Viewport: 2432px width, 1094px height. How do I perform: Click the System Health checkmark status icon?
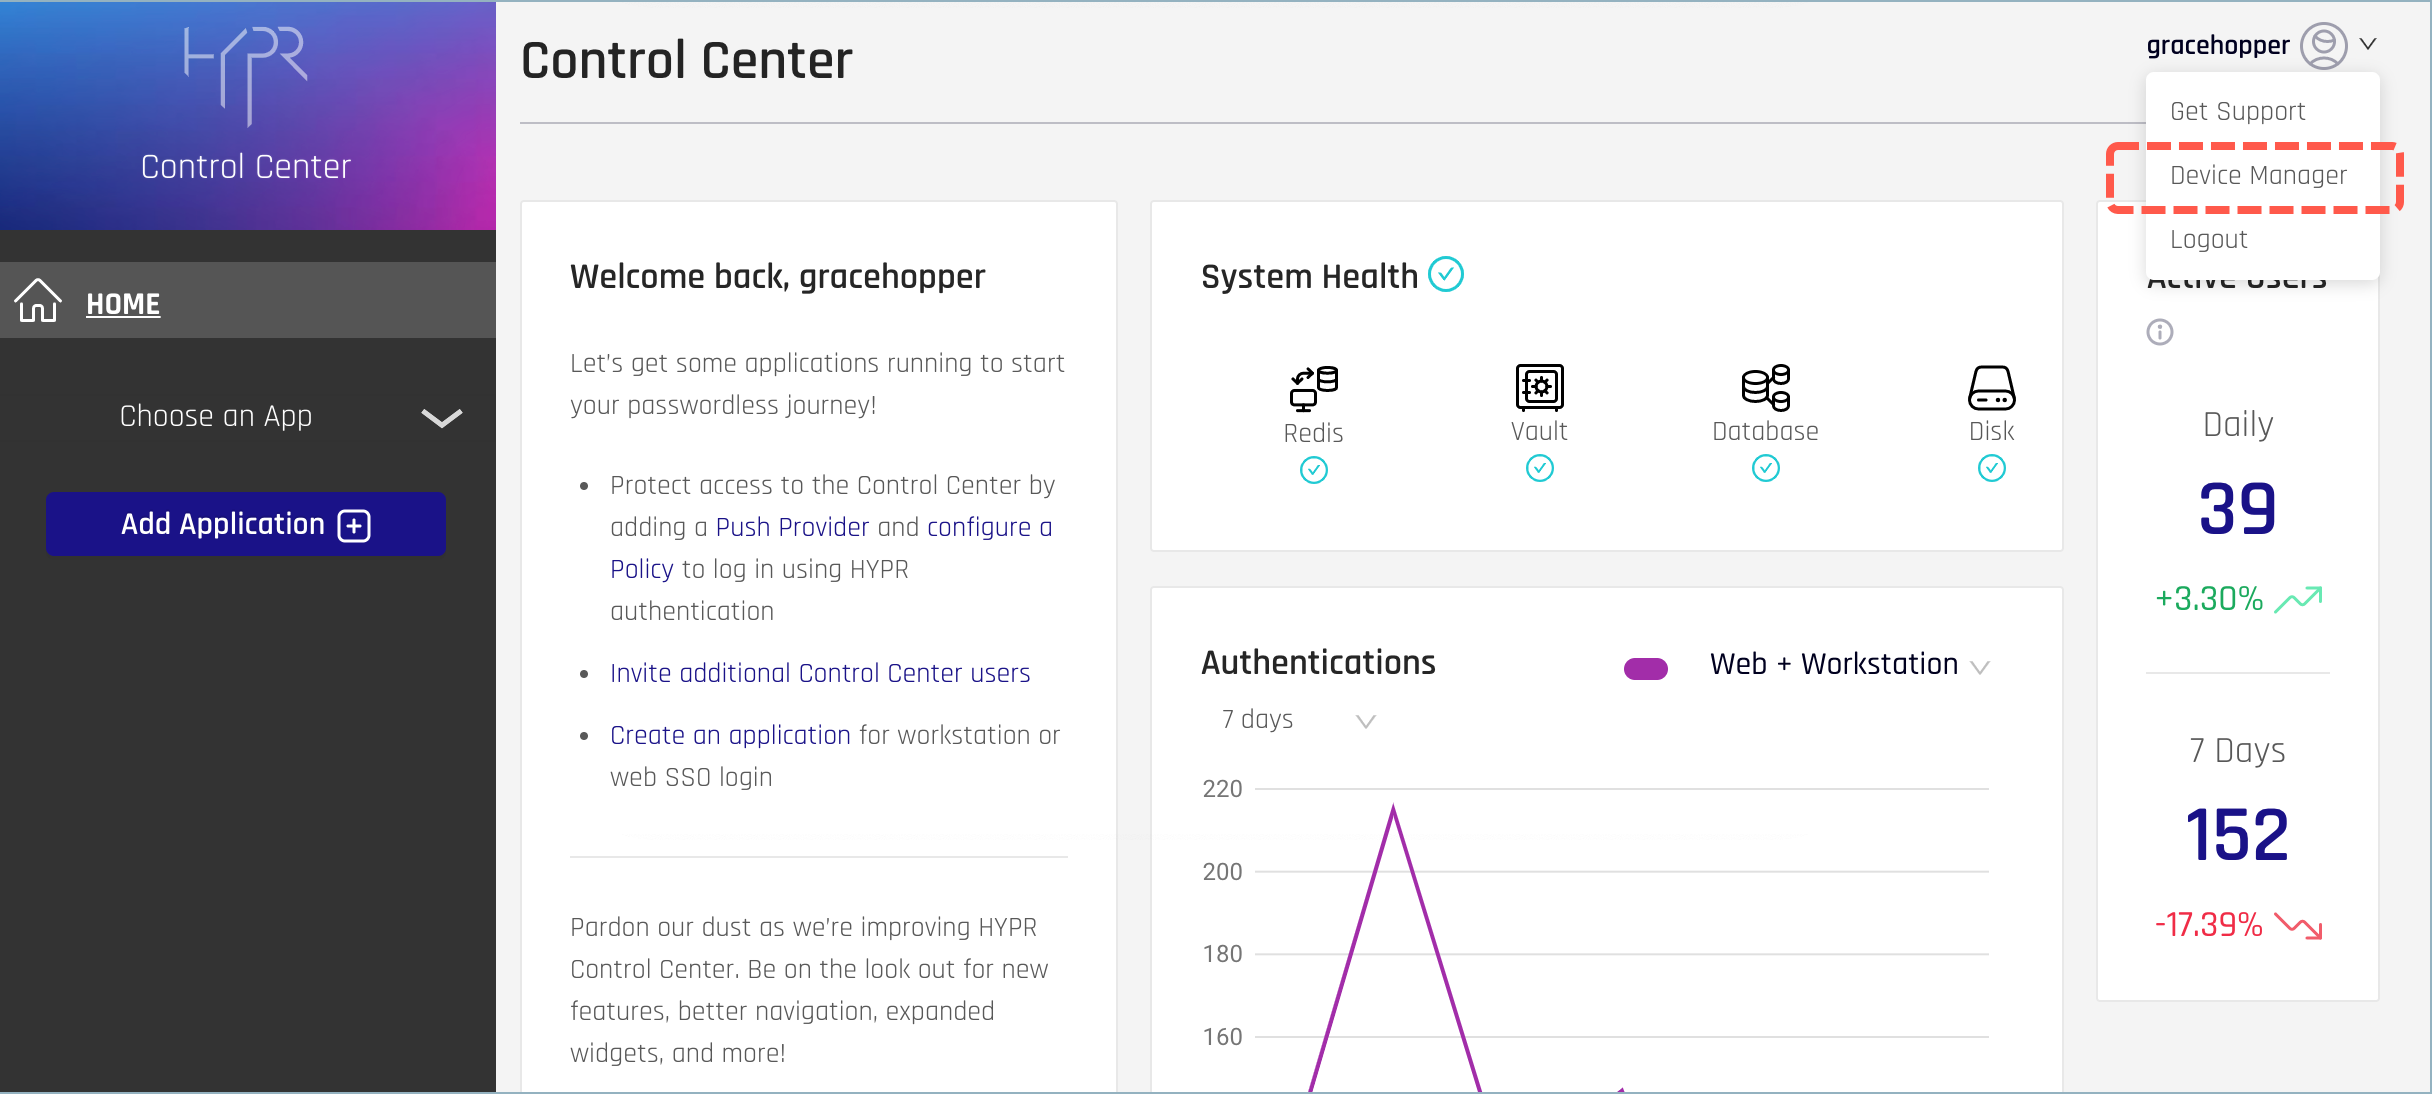tap(1446, 274)
